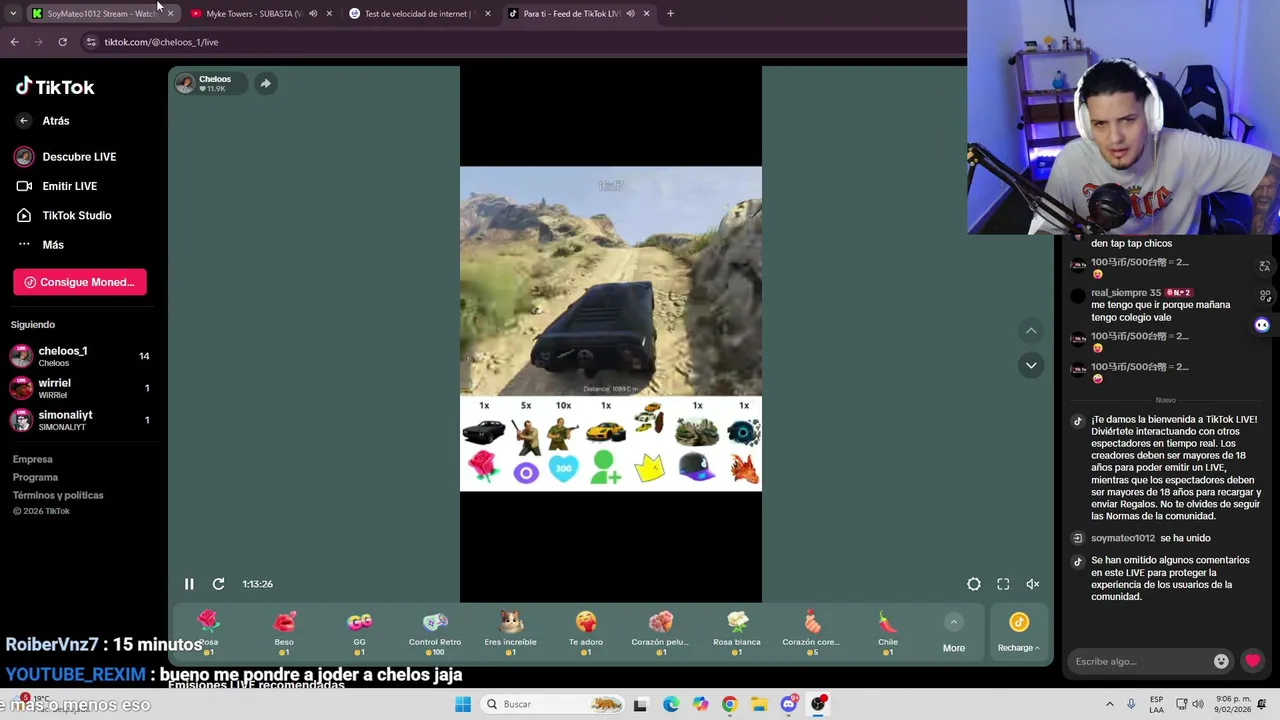Click the taskbar Buscar search box

[553, 704]
